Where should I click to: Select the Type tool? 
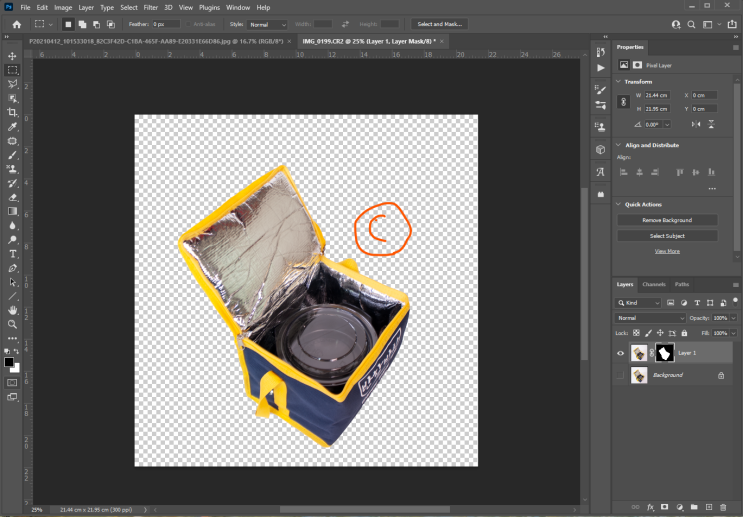pyautogui.click(x=12, y=254)
